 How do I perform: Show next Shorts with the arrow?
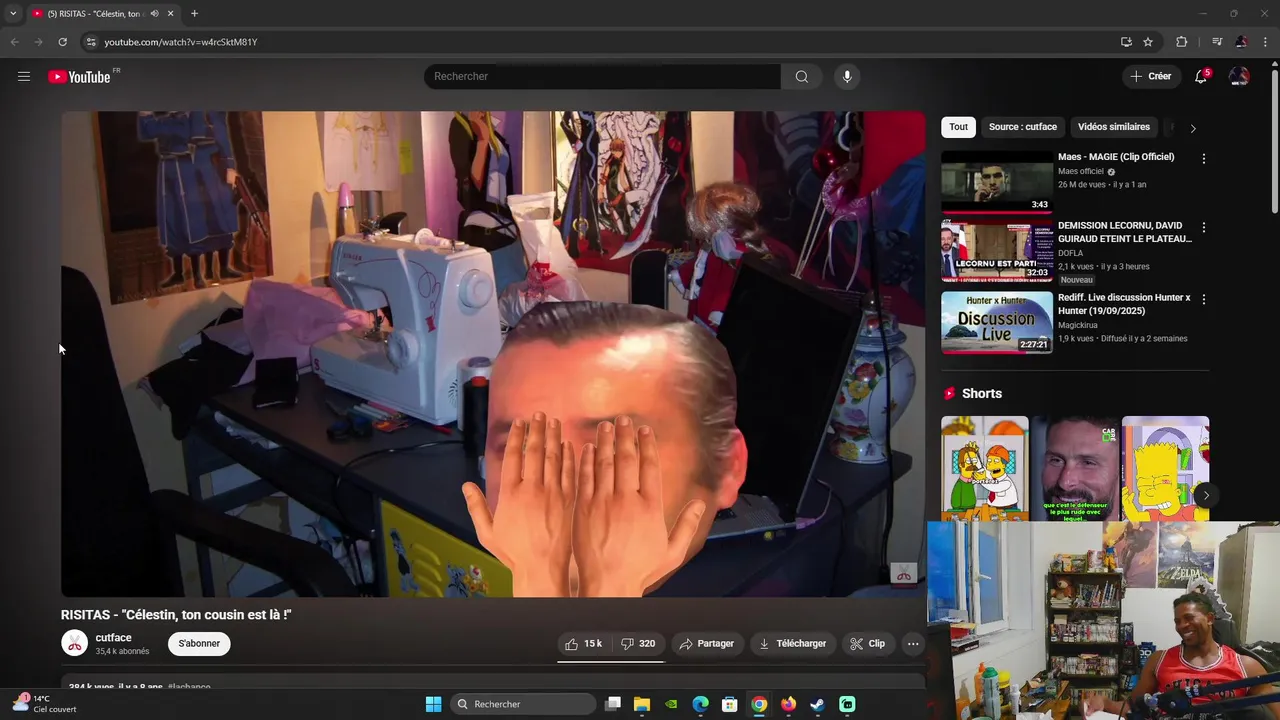click(1206, 495)
